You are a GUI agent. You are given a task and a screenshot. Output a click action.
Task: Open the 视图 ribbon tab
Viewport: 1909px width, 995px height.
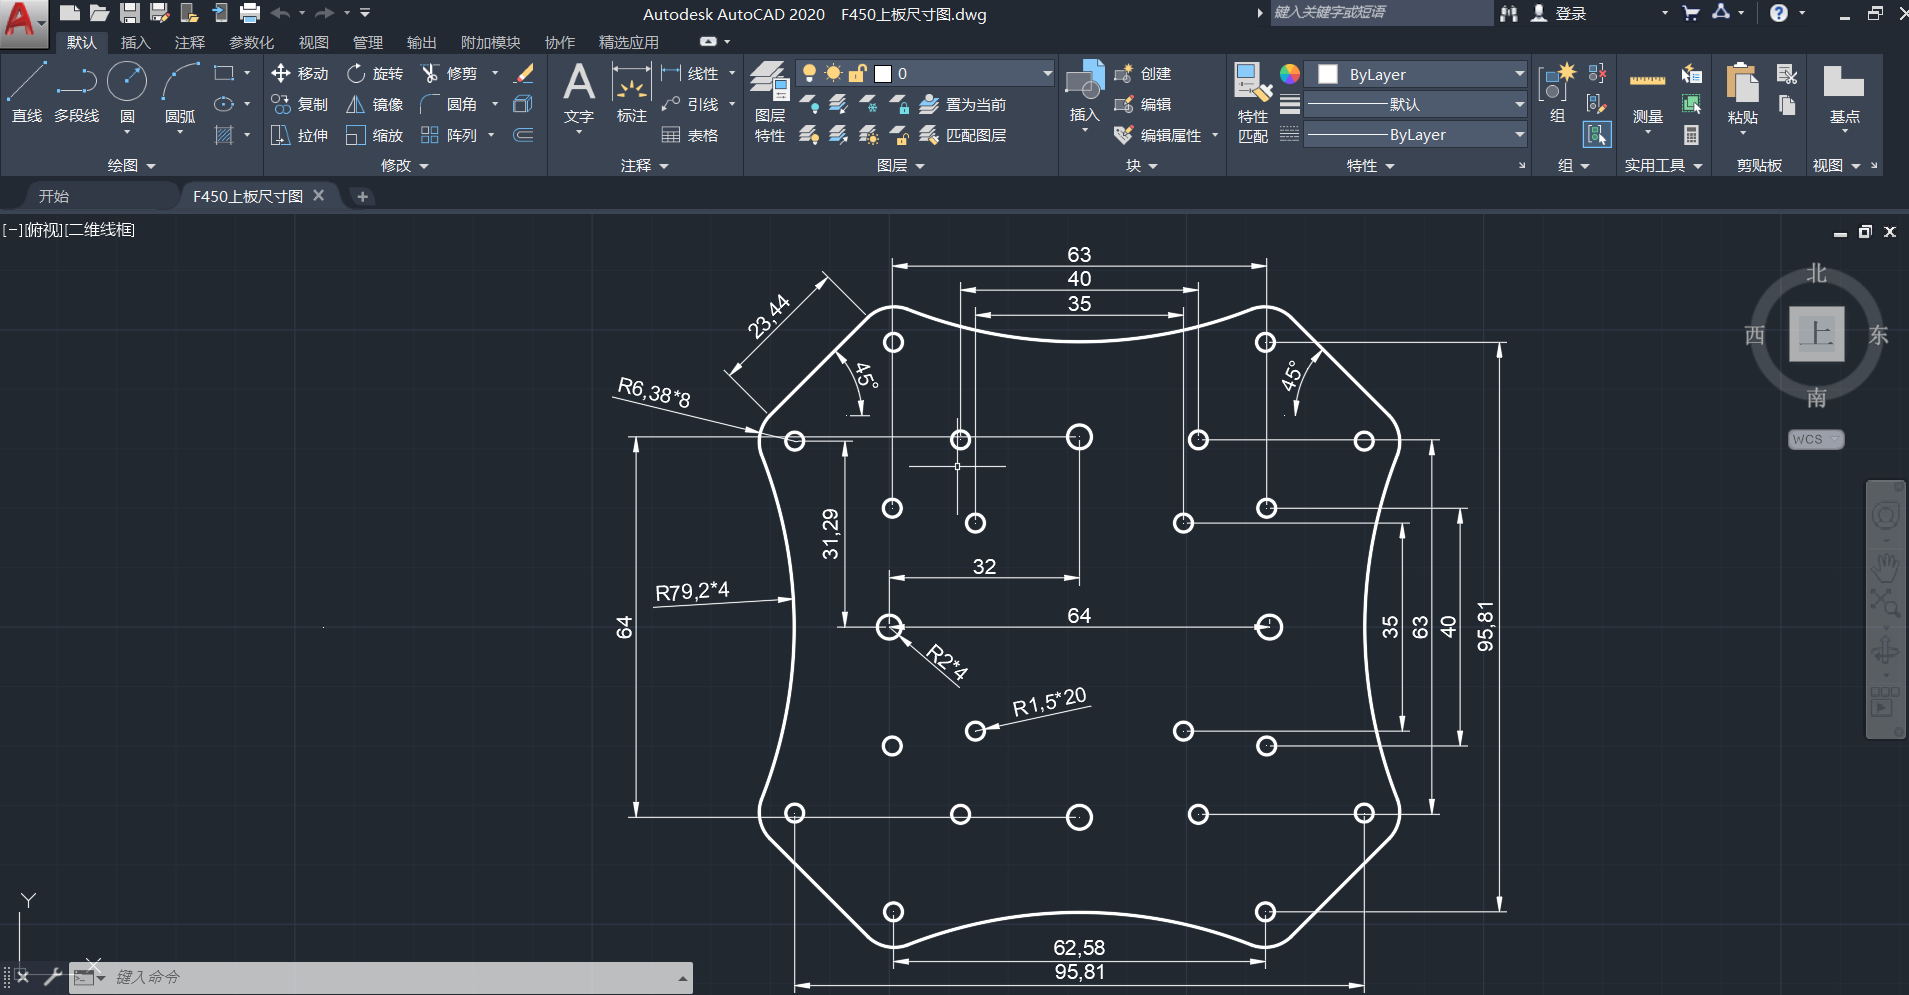point(314,42)
